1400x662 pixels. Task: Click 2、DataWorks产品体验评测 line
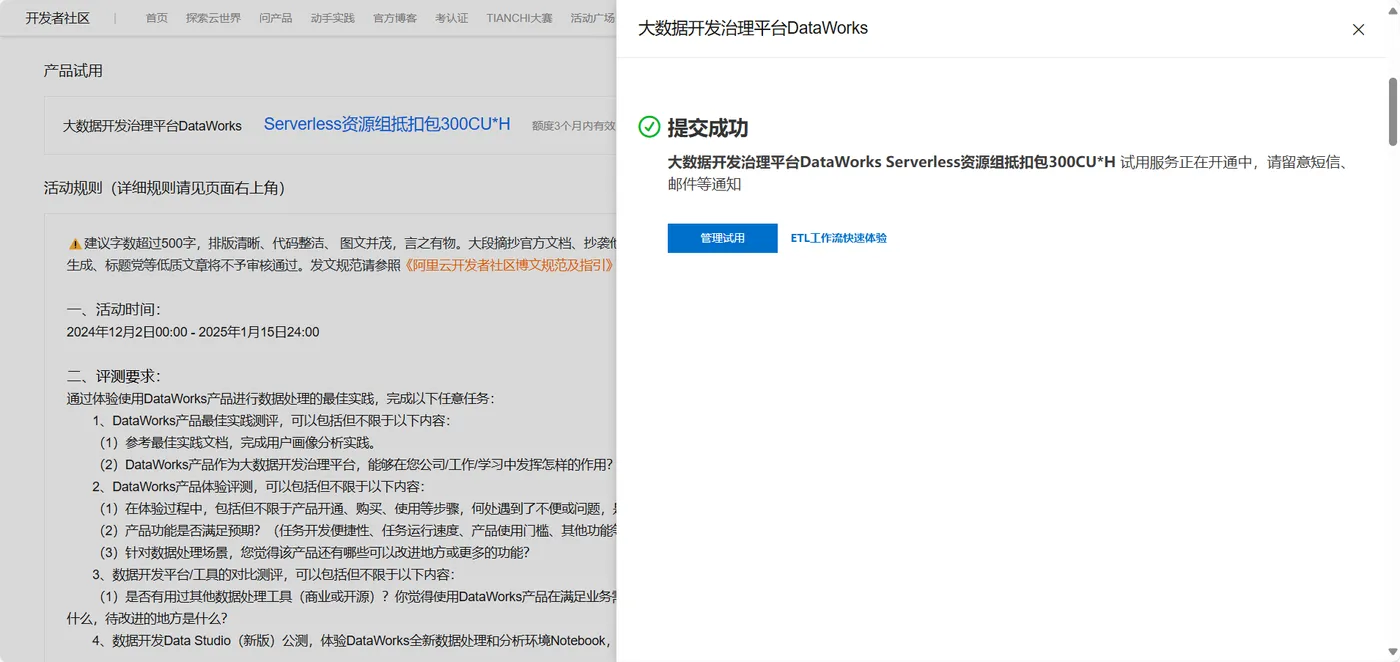click(258, 486)
